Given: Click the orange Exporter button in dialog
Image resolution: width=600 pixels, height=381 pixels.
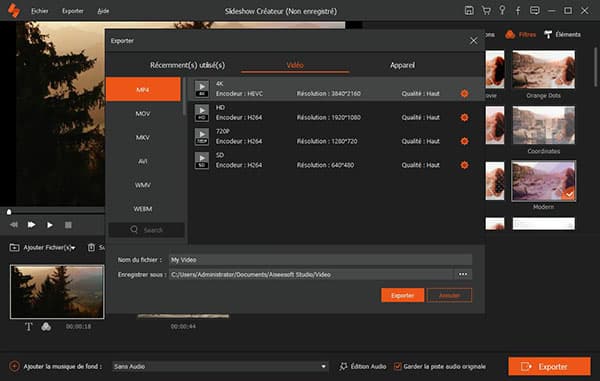Looking at the screenshot, I should point(403,295).
